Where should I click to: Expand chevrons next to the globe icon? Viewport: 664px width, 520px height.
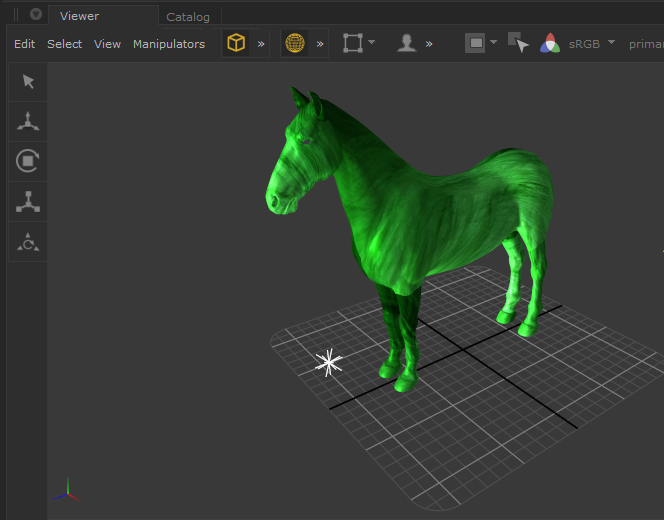320,44
